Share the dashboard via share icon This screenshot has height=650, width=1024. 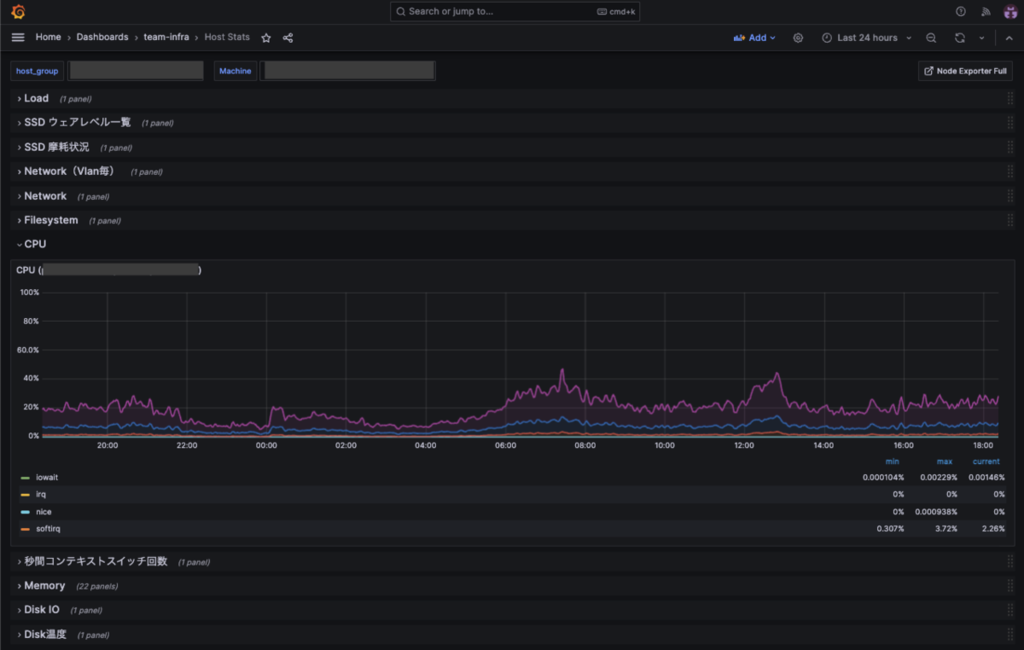tap(288, 38)
